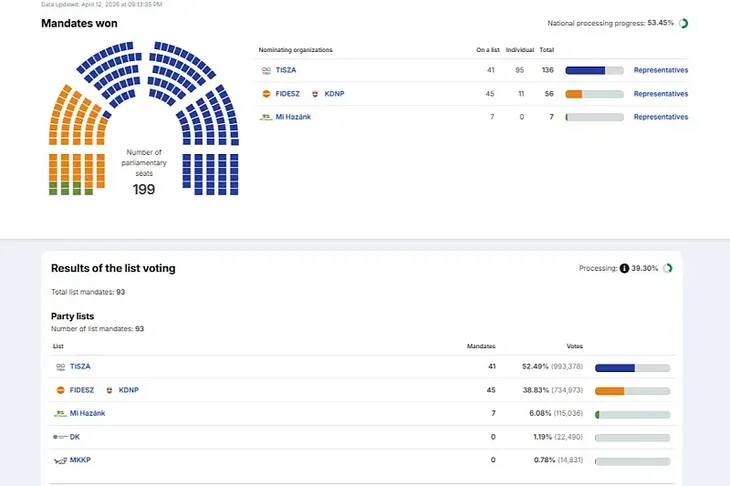
Task: Click the info icon beside Processing 39.30%
Action: (x=624, y=268)
